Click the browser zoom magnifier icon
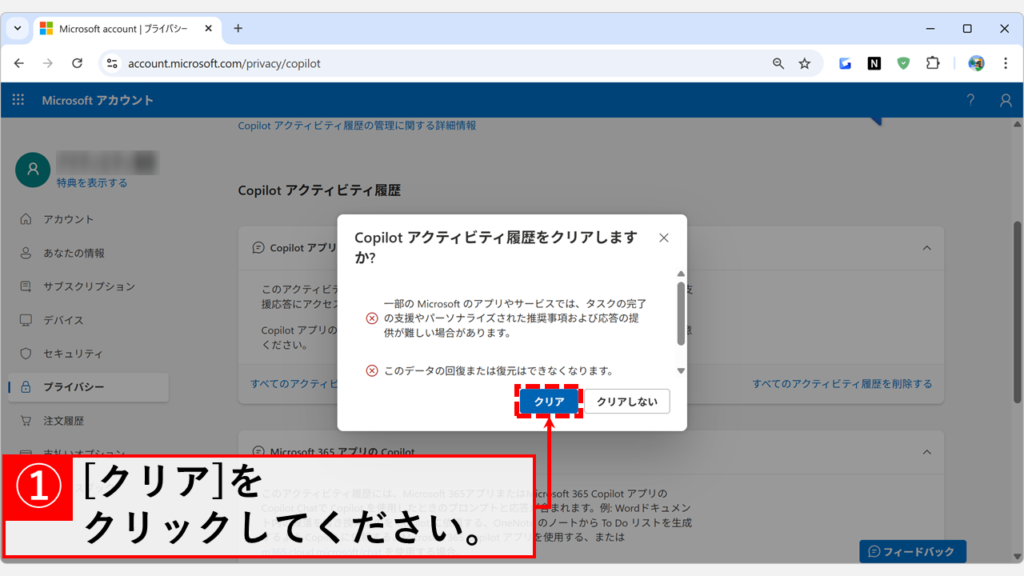1024x576 pixels. [778, 63]
